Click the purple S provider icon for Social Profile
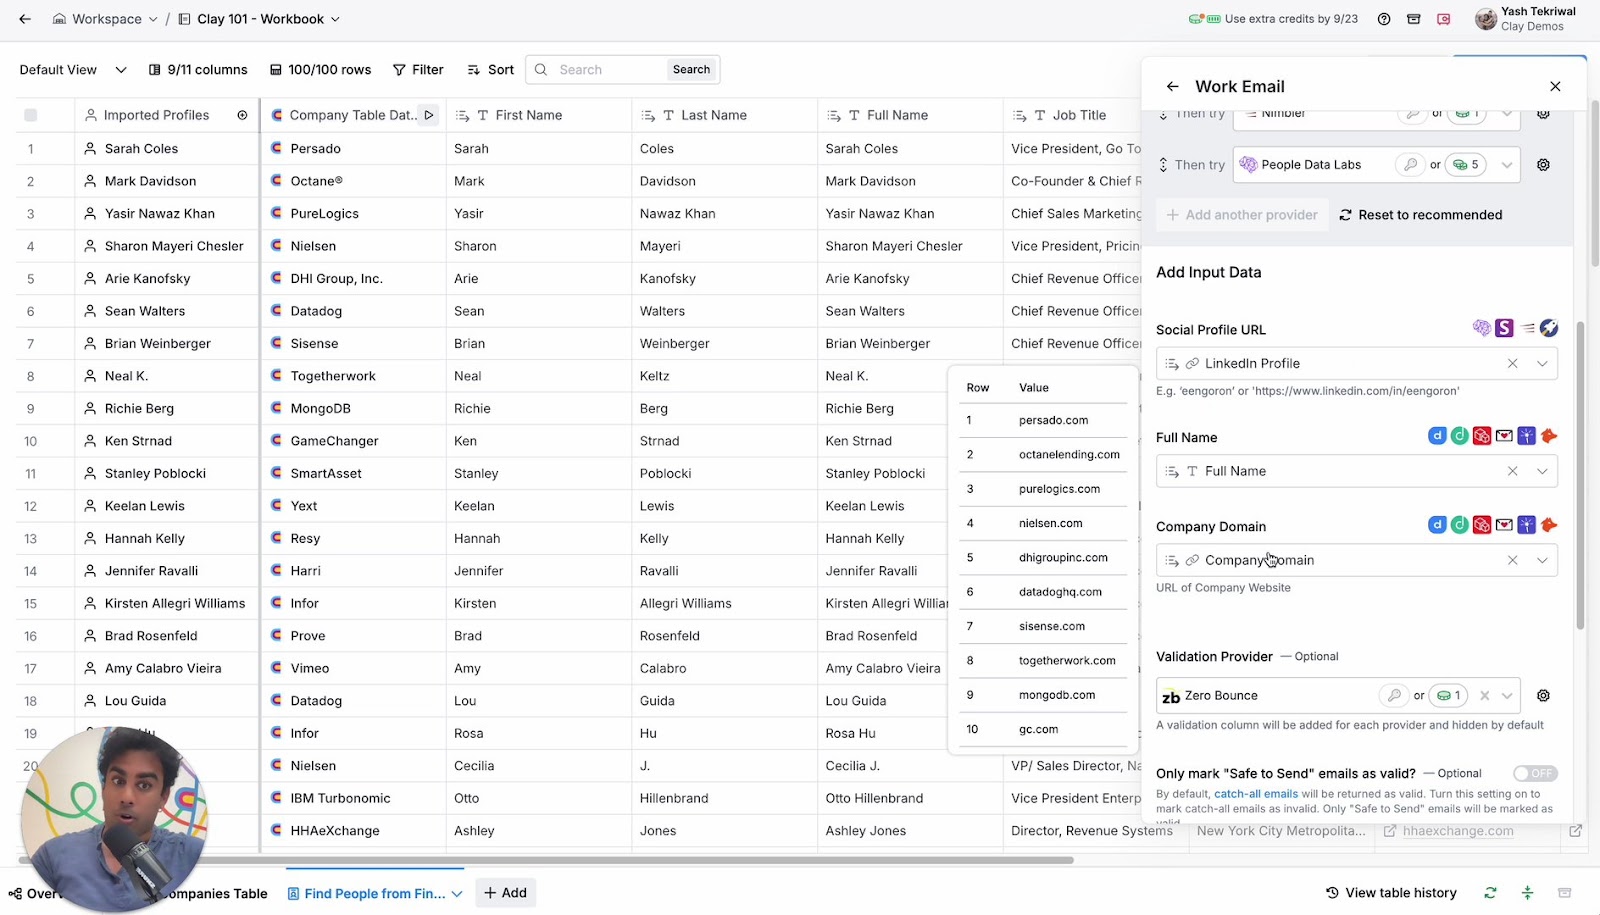Image resolution: width=1600 pixels, height=915 pixels. click(x=1504, y=328)
